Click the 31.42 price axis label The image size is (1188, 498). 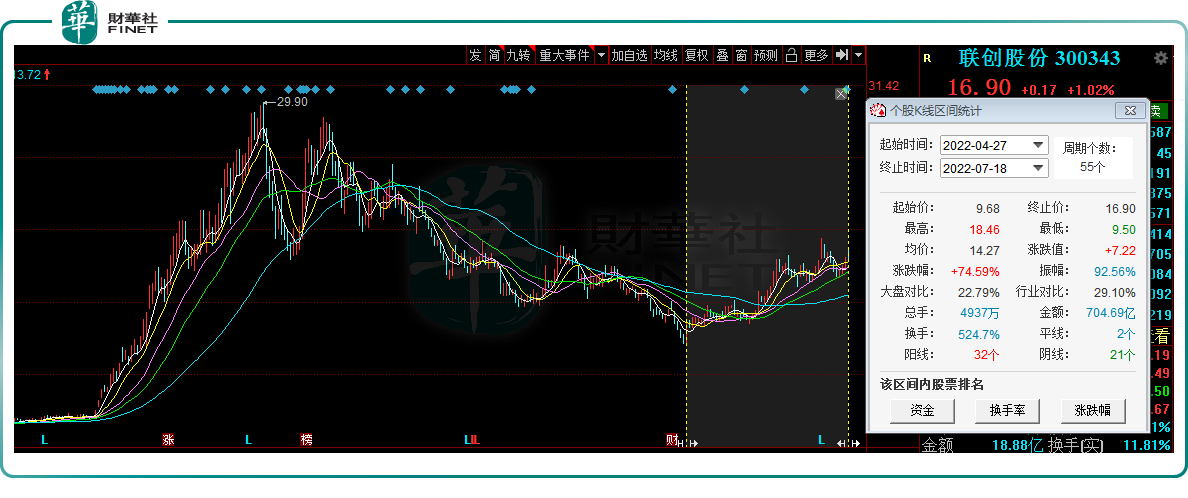point(883,86)
